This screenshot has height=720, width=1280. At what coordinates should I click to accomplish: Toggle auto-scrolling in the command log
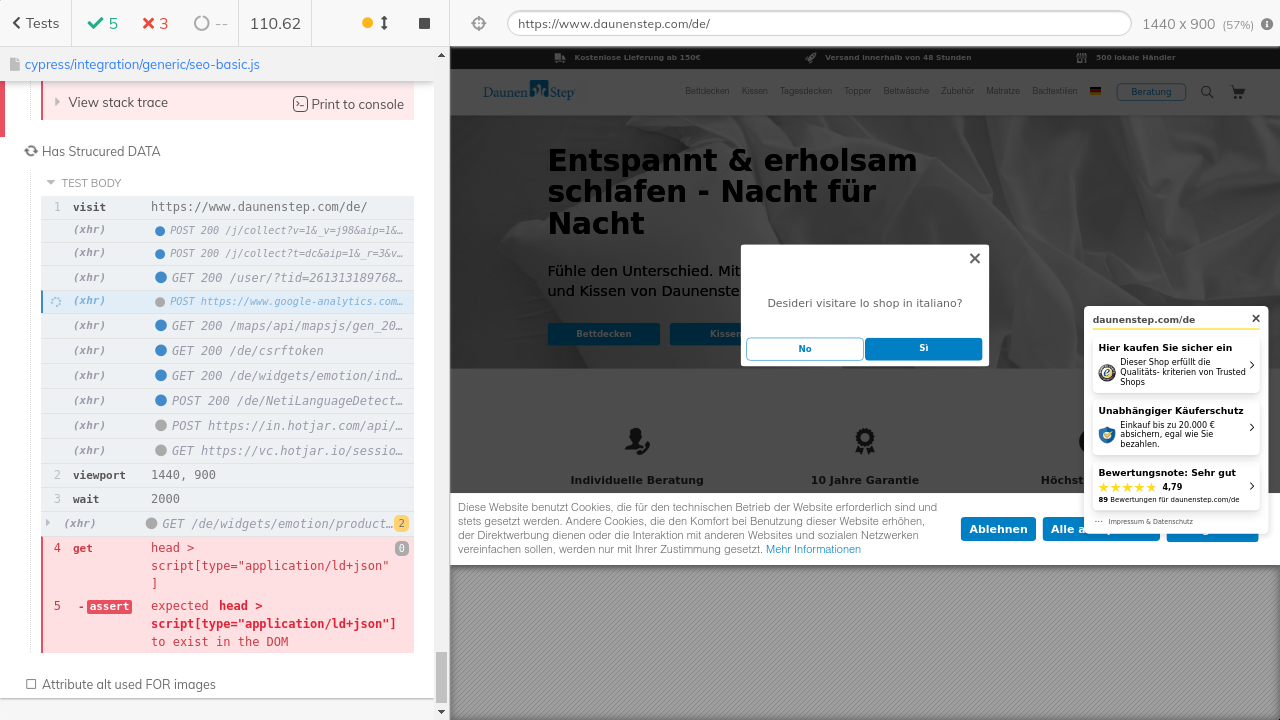(376, 23)
